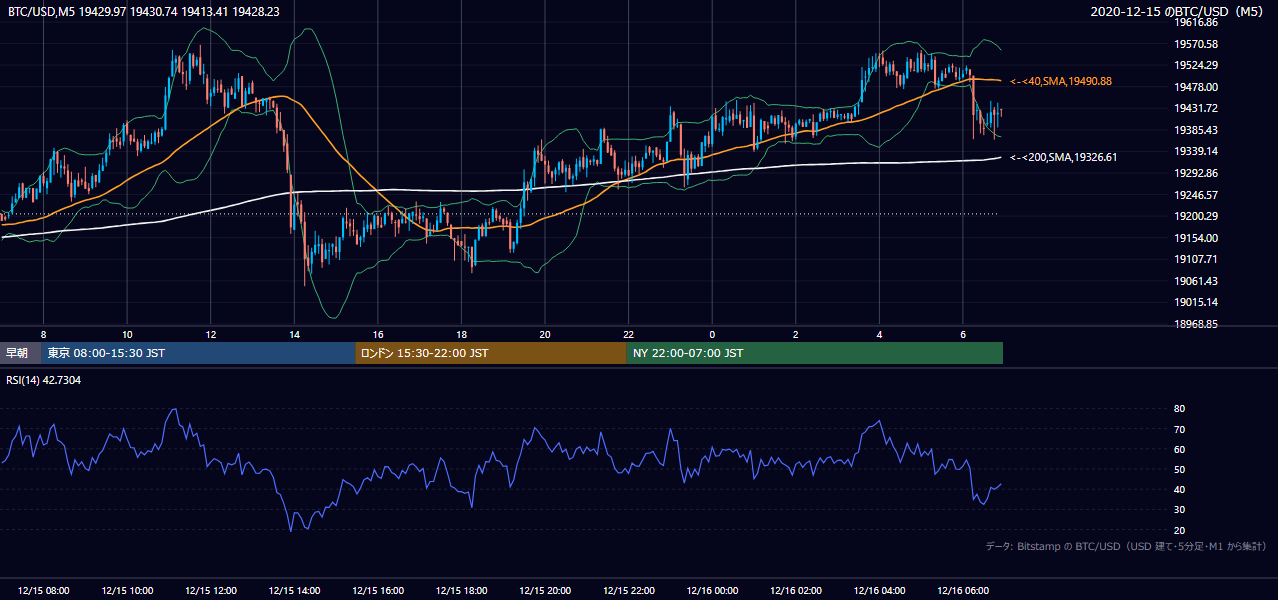This screenshot has height=600, width=1278.
Task: Click price axis value 19524.29
Action: pos(1196,65)
